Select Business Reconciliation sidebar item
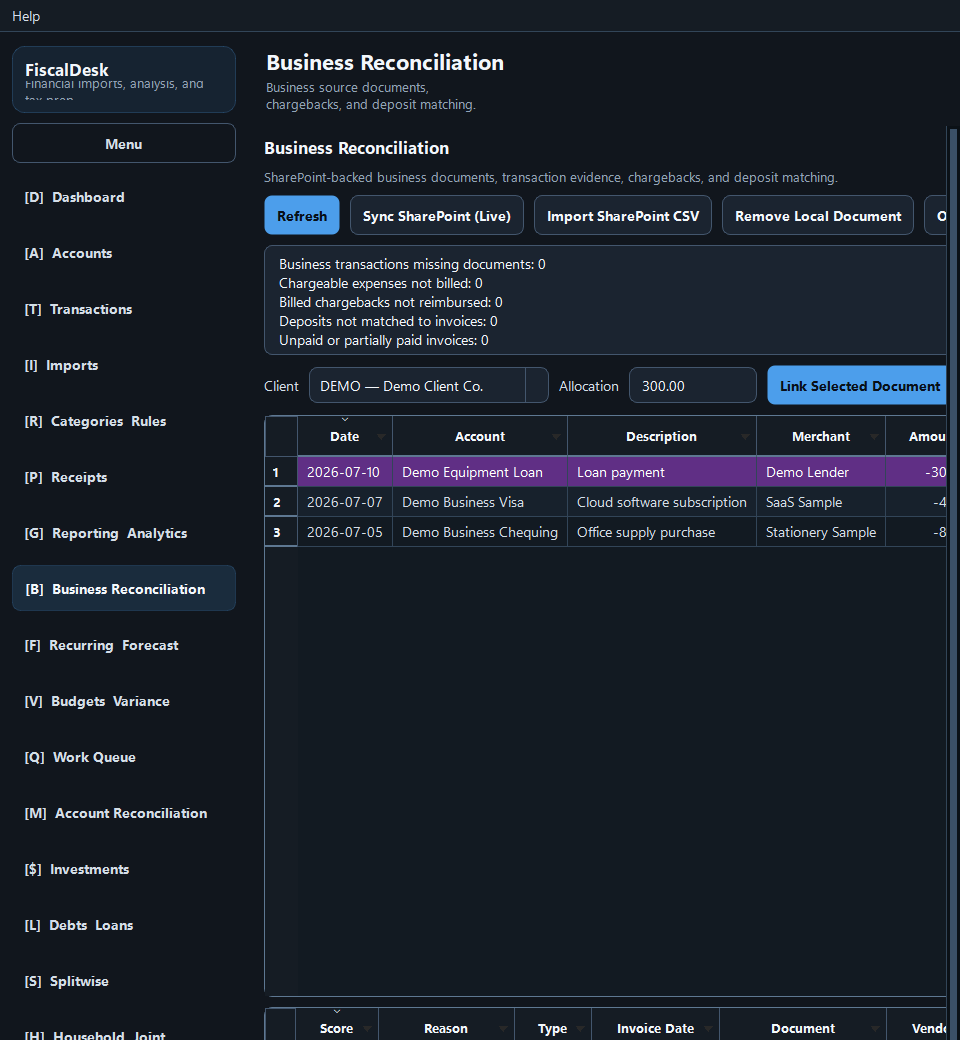 click(x=123, y=589)
